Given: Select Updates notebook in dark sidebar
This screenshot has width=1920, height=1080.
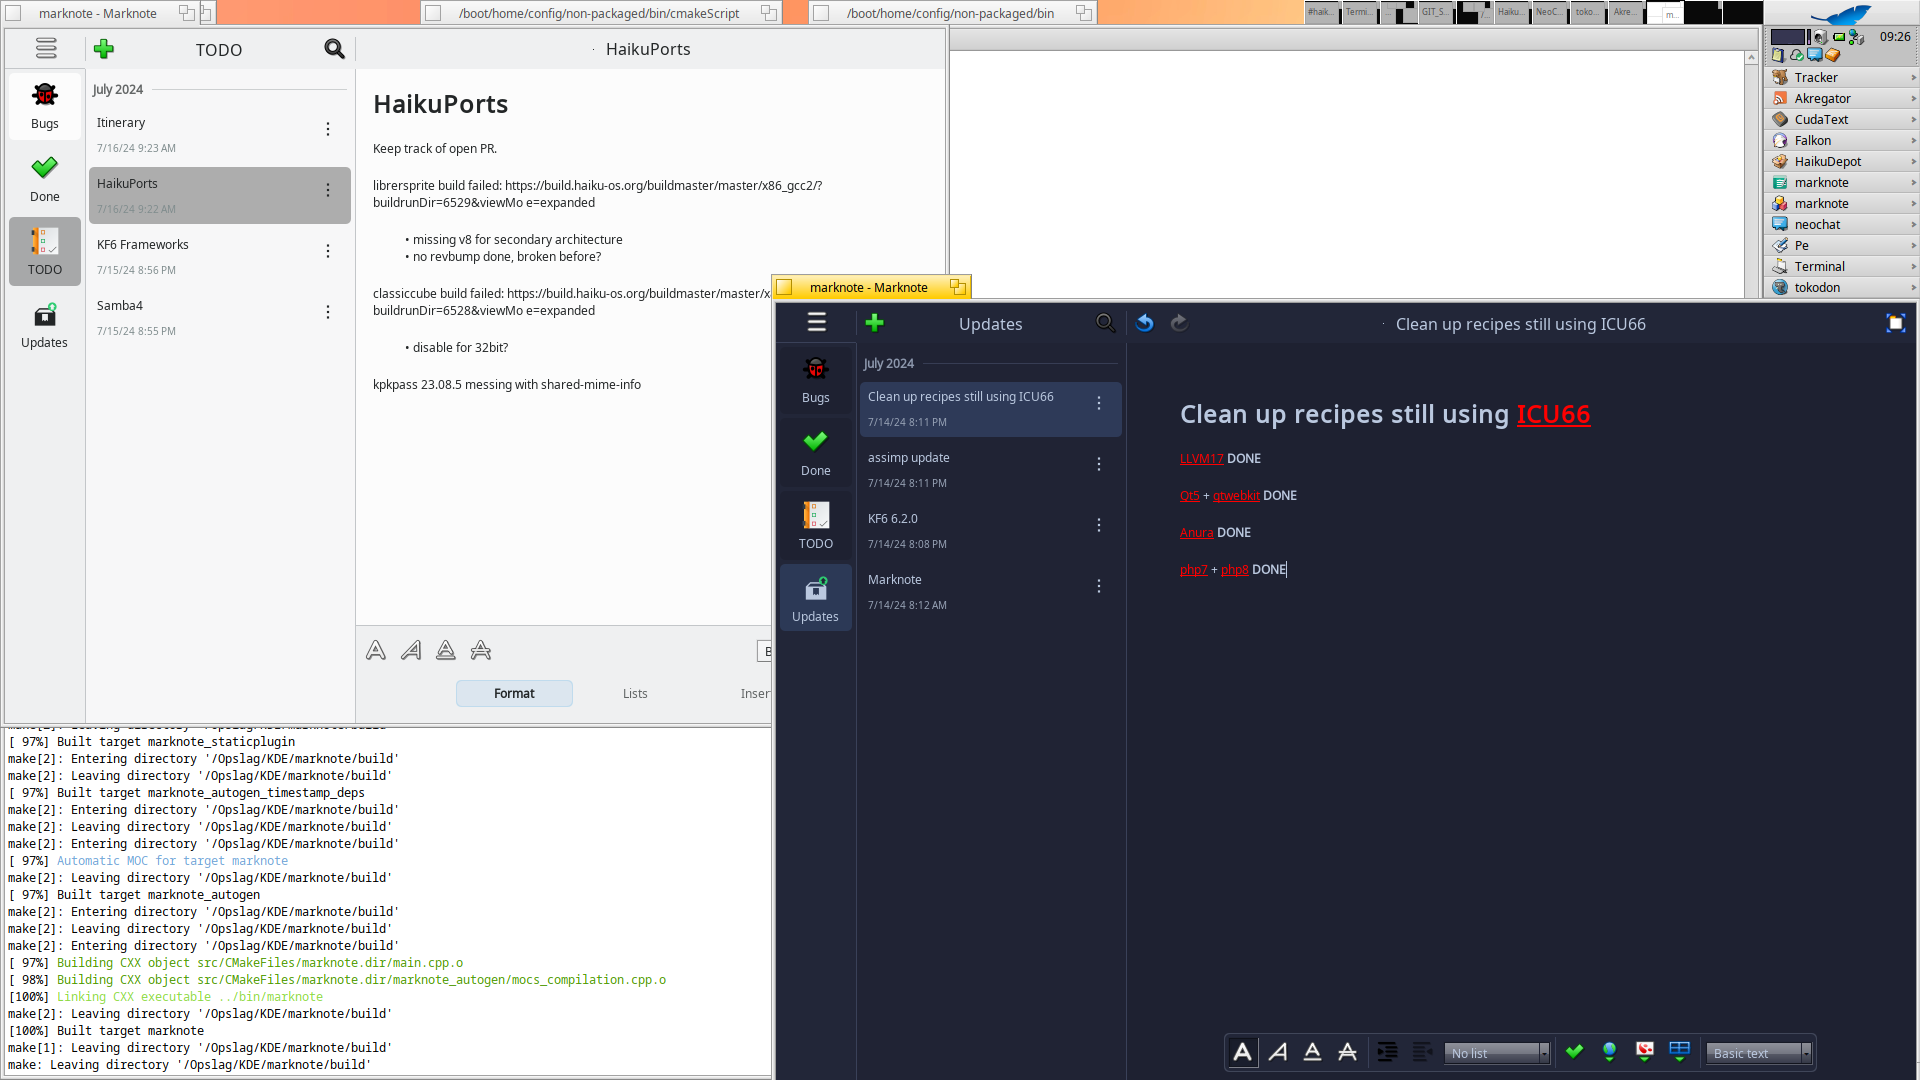Looking at the screenshot, I should [816, 599].
